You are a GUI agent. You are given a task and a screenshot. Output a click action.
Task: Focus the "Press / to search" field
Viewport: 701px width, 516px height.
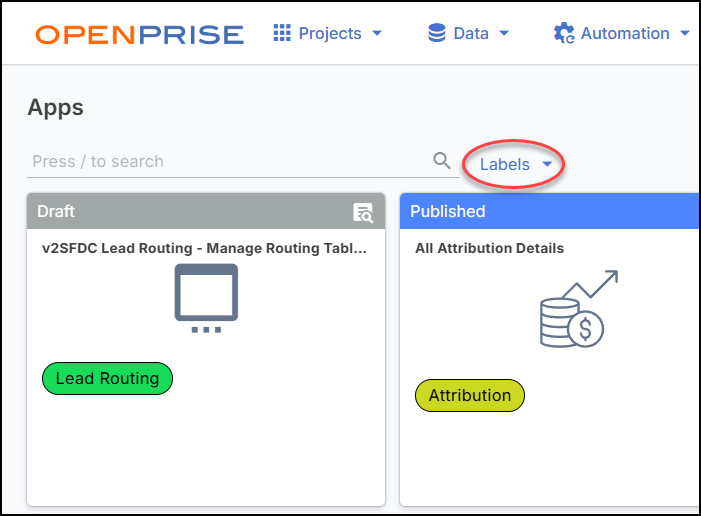click(228, 161)
